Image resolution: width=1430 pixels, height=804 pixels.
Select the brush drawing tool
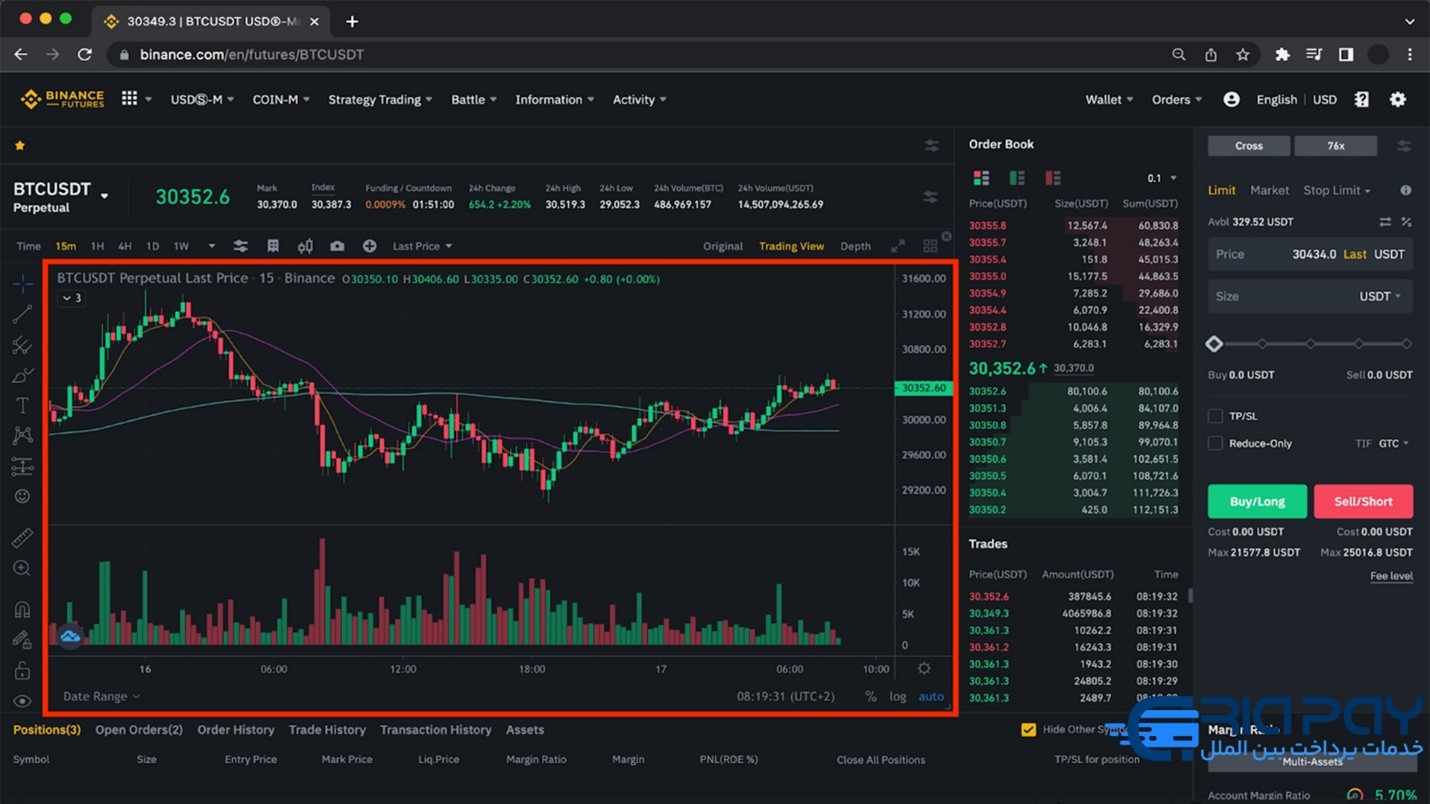[22, 376]
